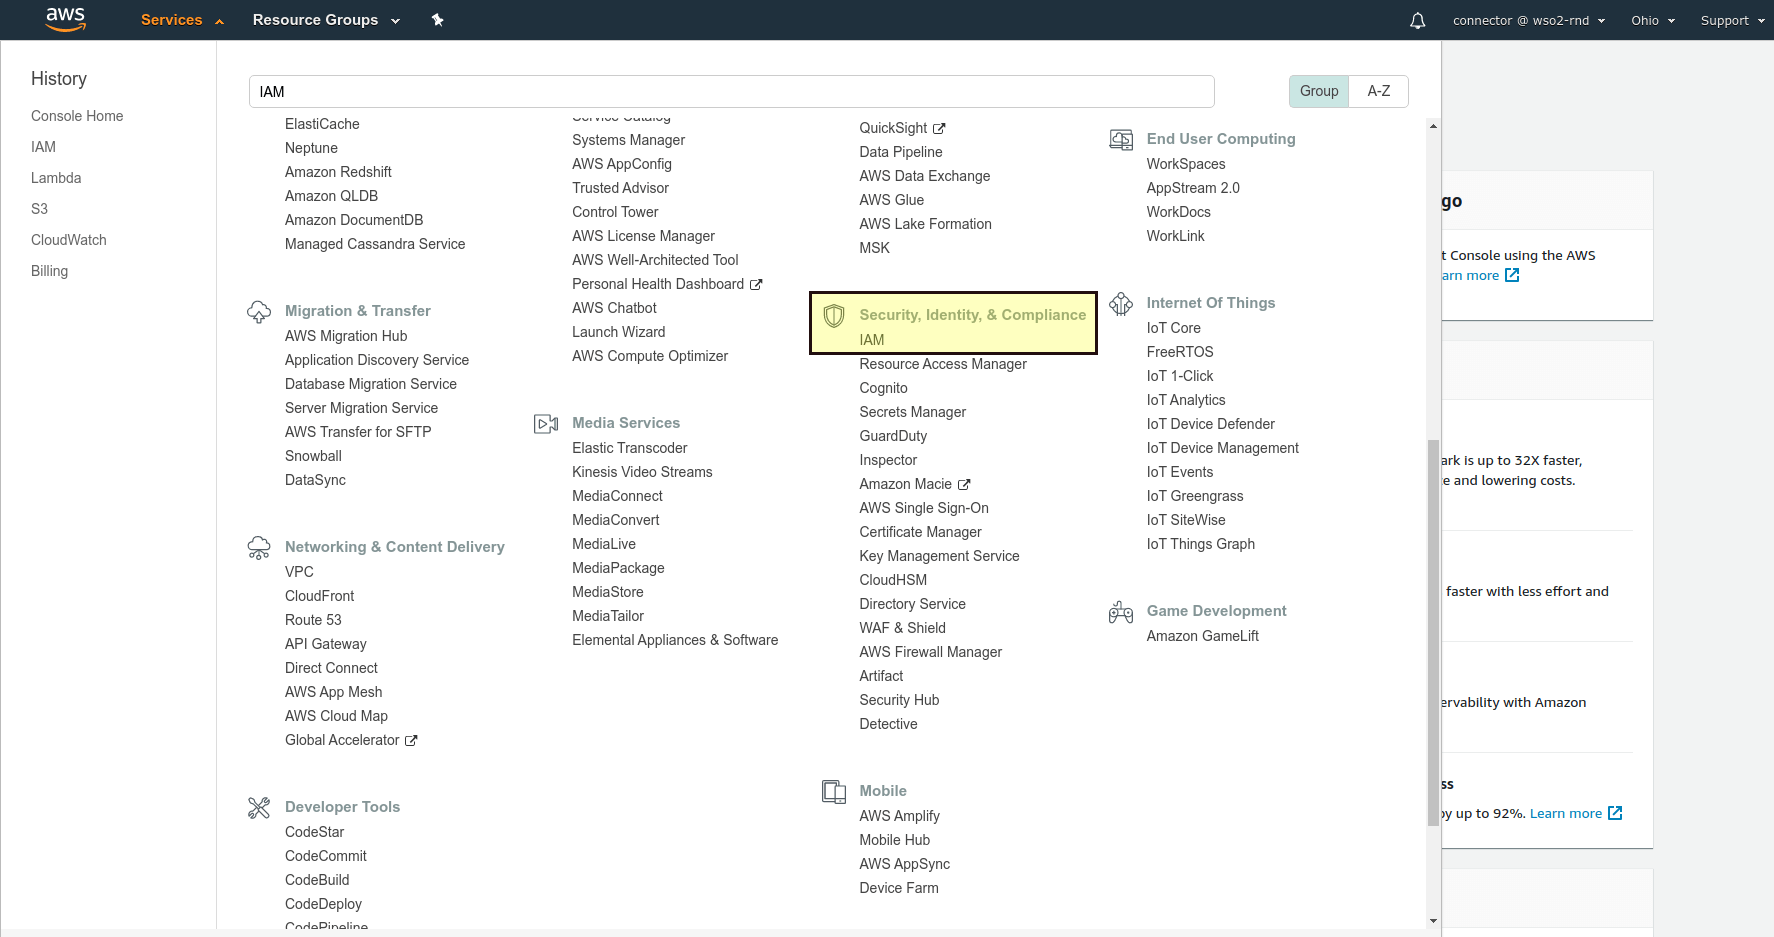The height and width of the screenshot is (937, 1774).
Task: Open API Gateway
Action: tap(326, 644)
